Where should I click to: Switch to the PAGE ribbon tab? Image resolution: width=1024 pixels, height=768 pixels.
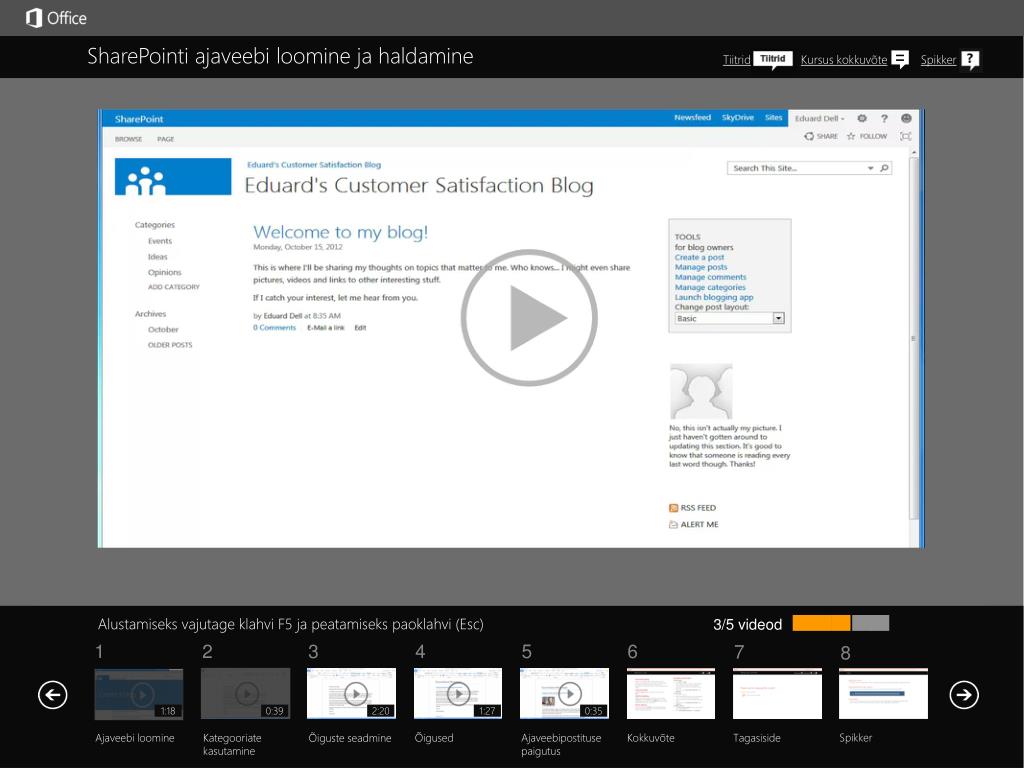166,139
